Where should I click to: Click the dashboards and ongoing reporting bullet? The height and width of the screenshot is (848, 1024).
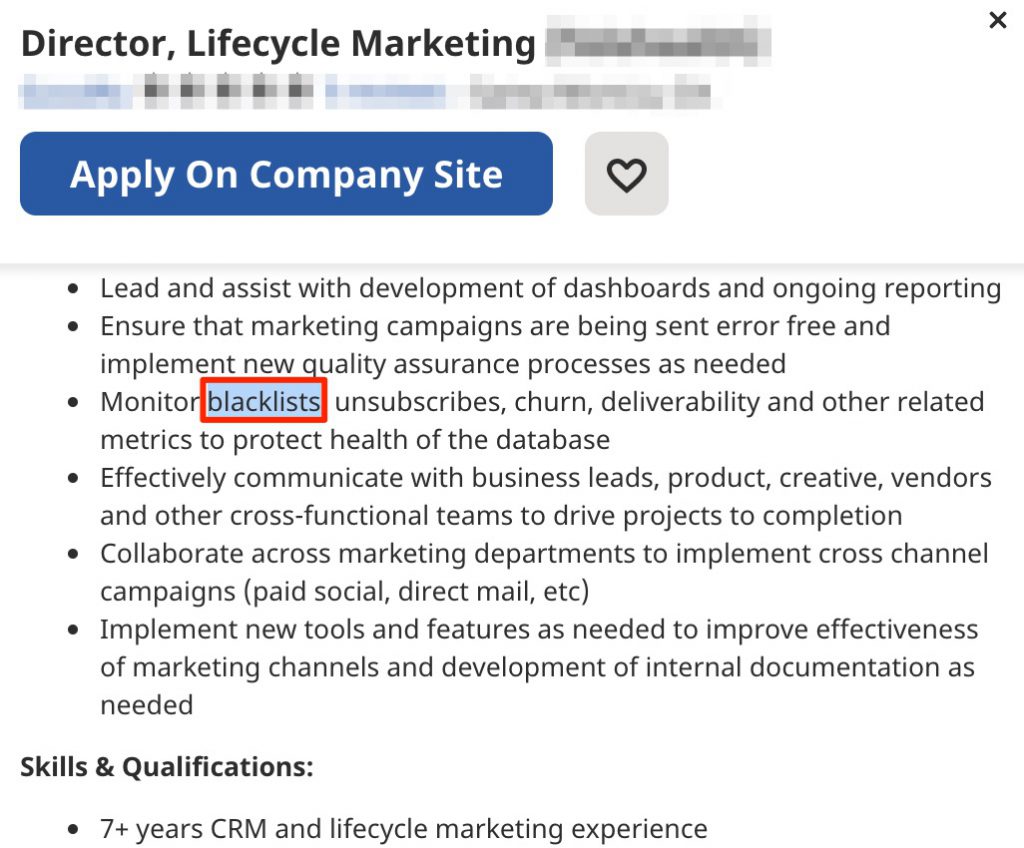coord(551,288)
